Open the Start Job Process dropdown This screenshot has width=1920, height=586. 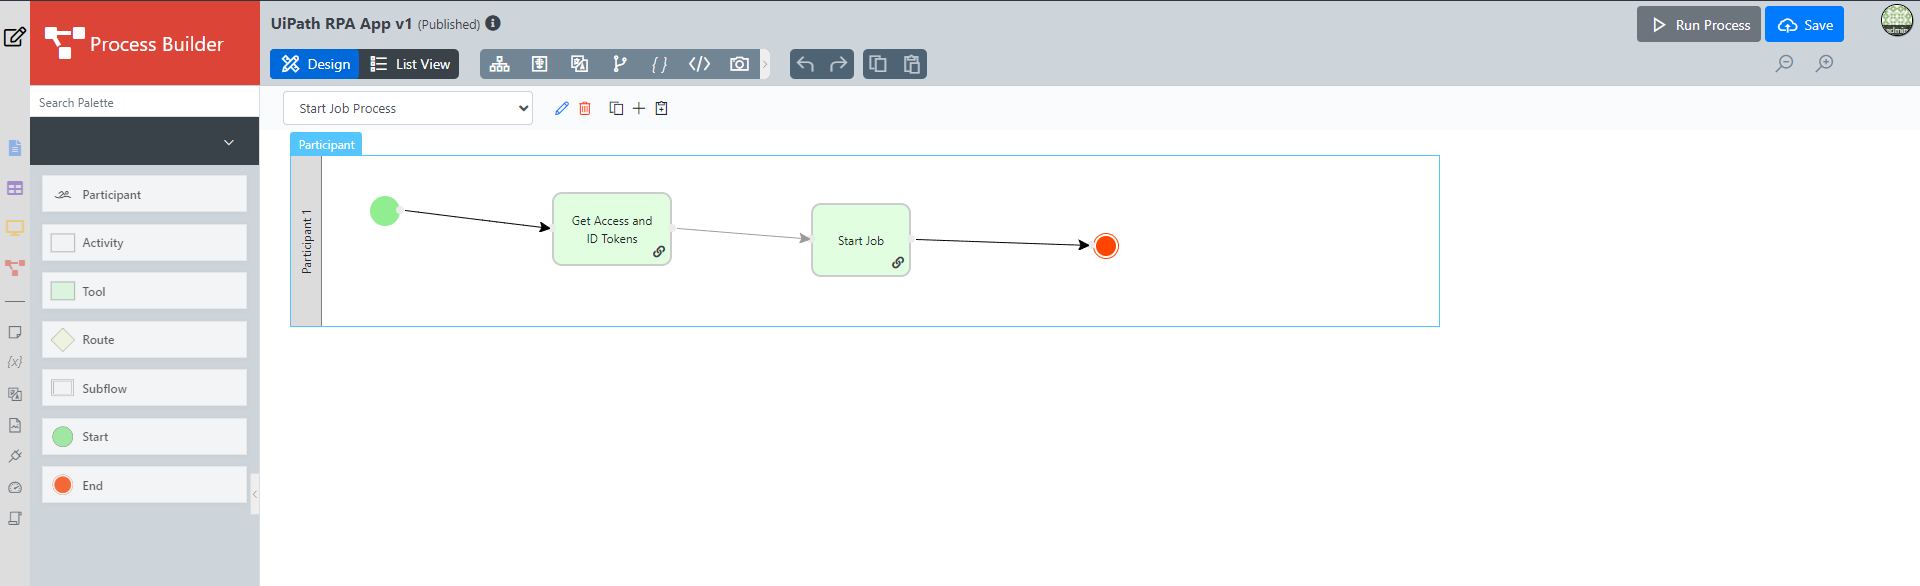[408, 108]
